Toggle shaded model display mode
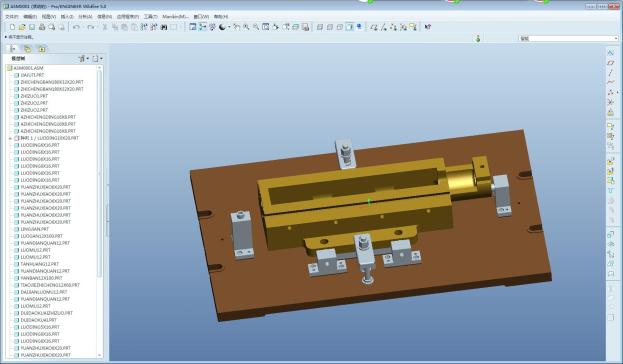 [x=350, y=27]
